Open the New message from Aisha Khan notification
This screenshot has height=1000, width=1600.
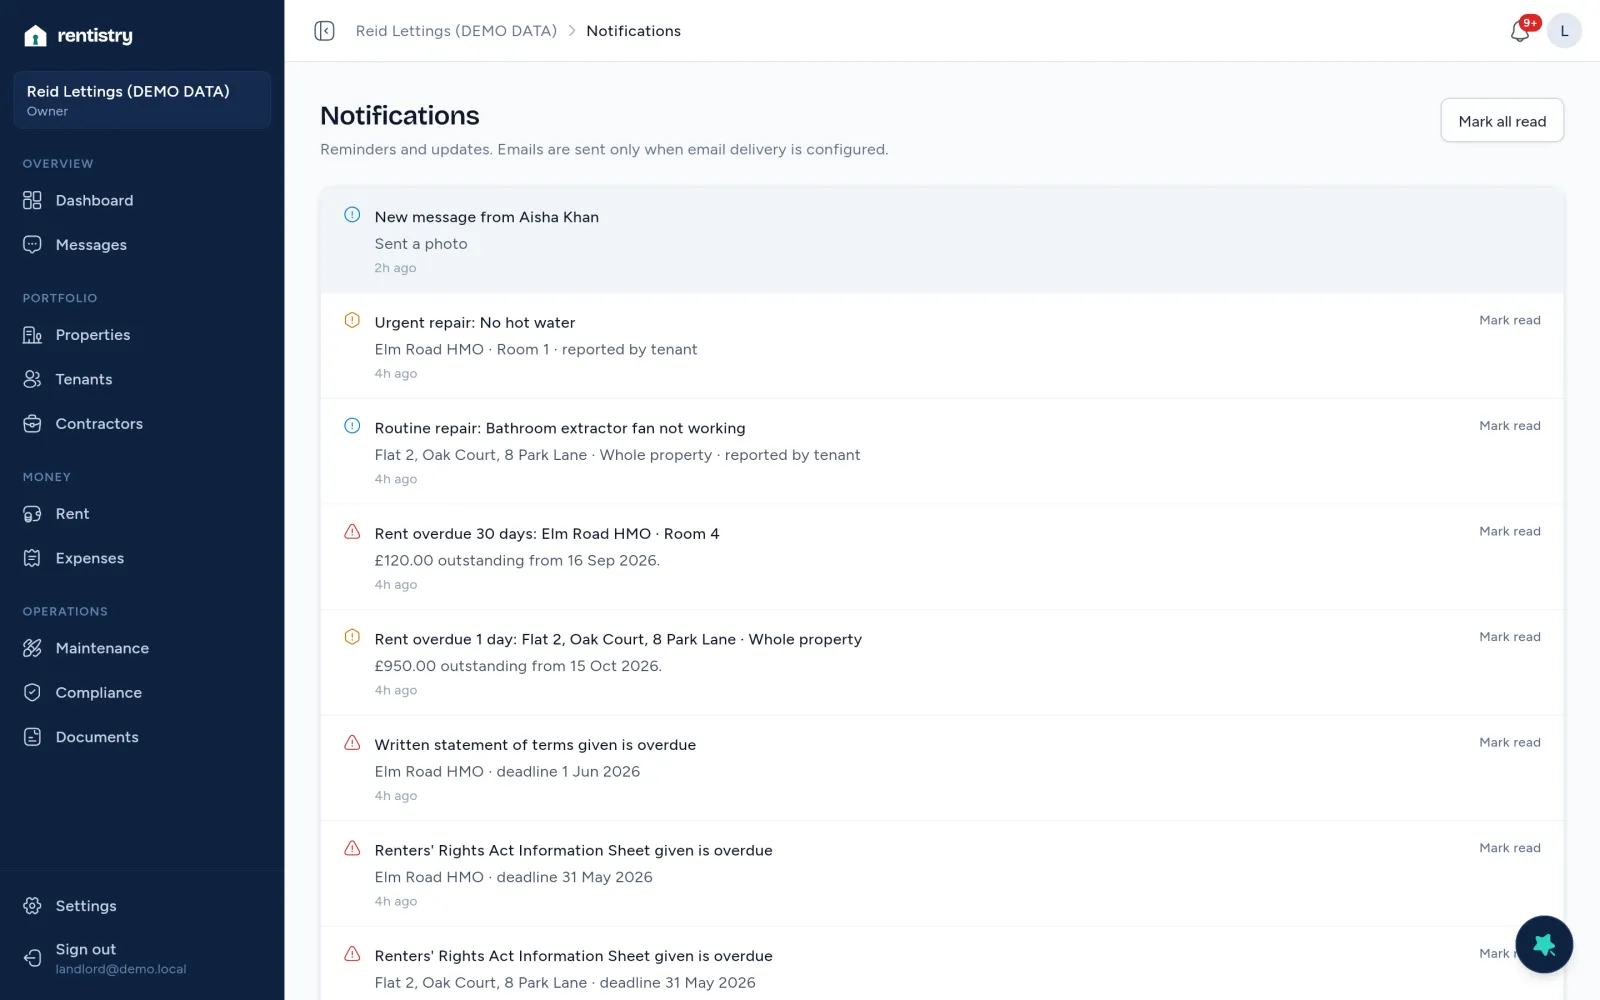point(942,240)
